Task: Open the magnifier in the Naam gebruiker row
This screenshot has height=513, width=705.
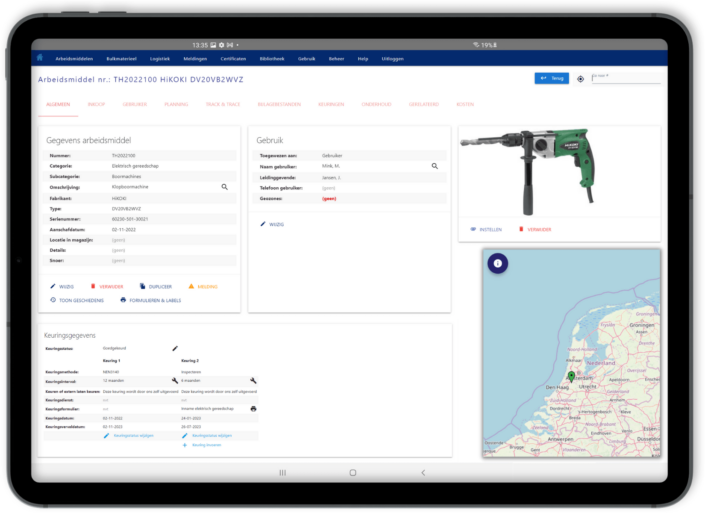Action: (435, 166)
